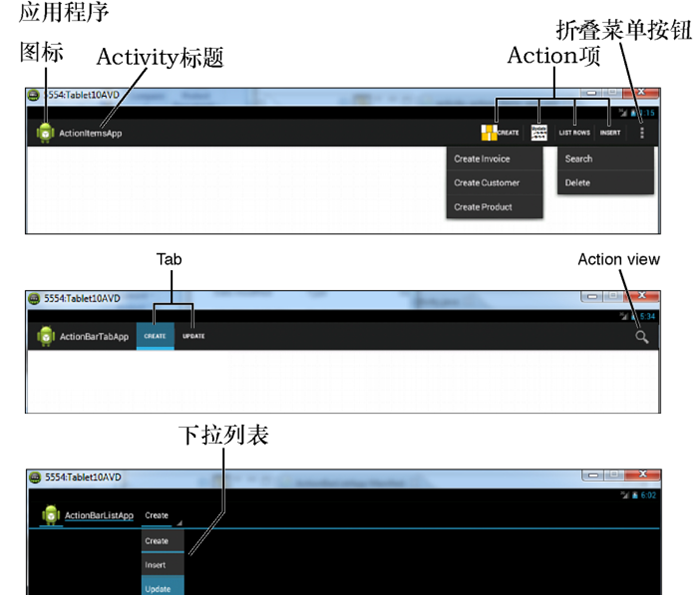Minimize the first emulator window
This screenshot has height=595, width=700.
(591, 92)
